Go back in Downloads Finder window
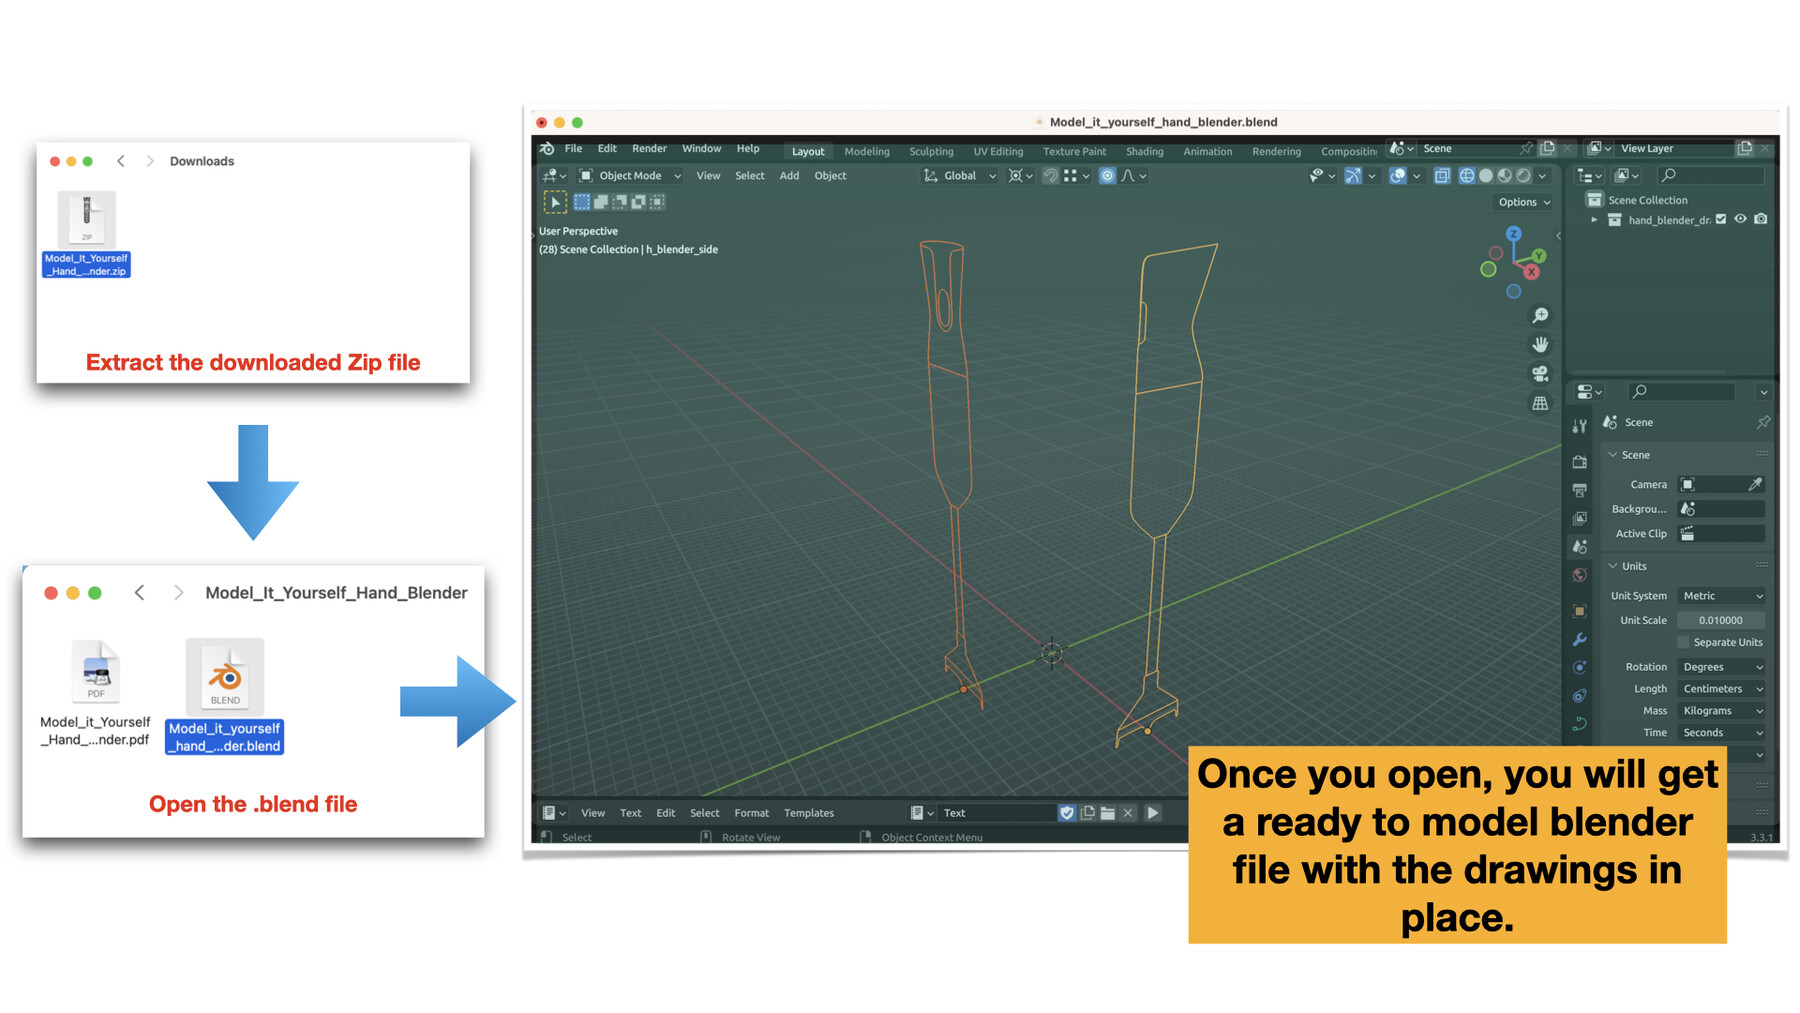 point(121,161)
